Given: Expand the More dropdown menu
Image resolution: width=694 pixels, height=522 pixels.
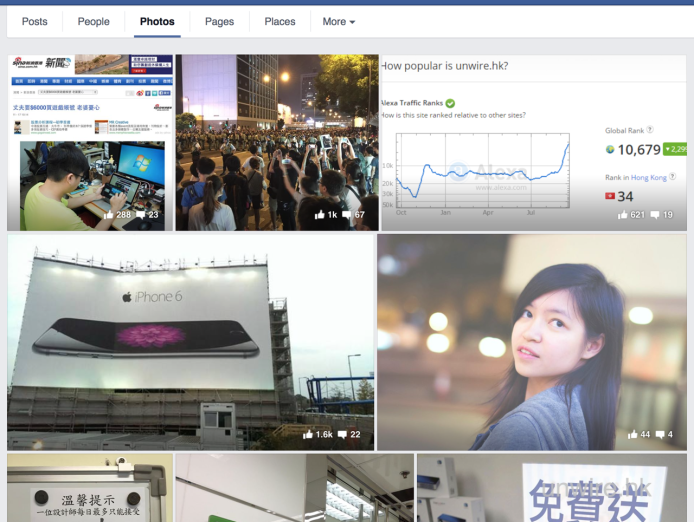Looking at the screenshot, I should (339, 21).
